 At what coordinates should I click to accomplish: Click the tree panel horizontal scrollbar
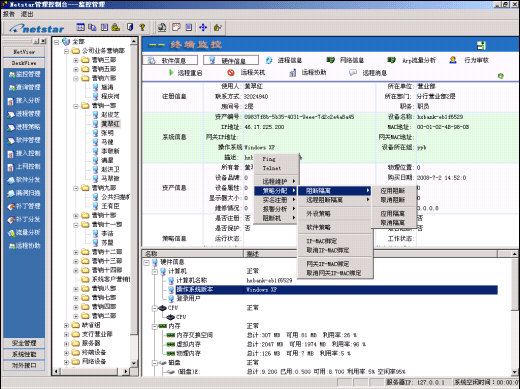coord(91,371)
